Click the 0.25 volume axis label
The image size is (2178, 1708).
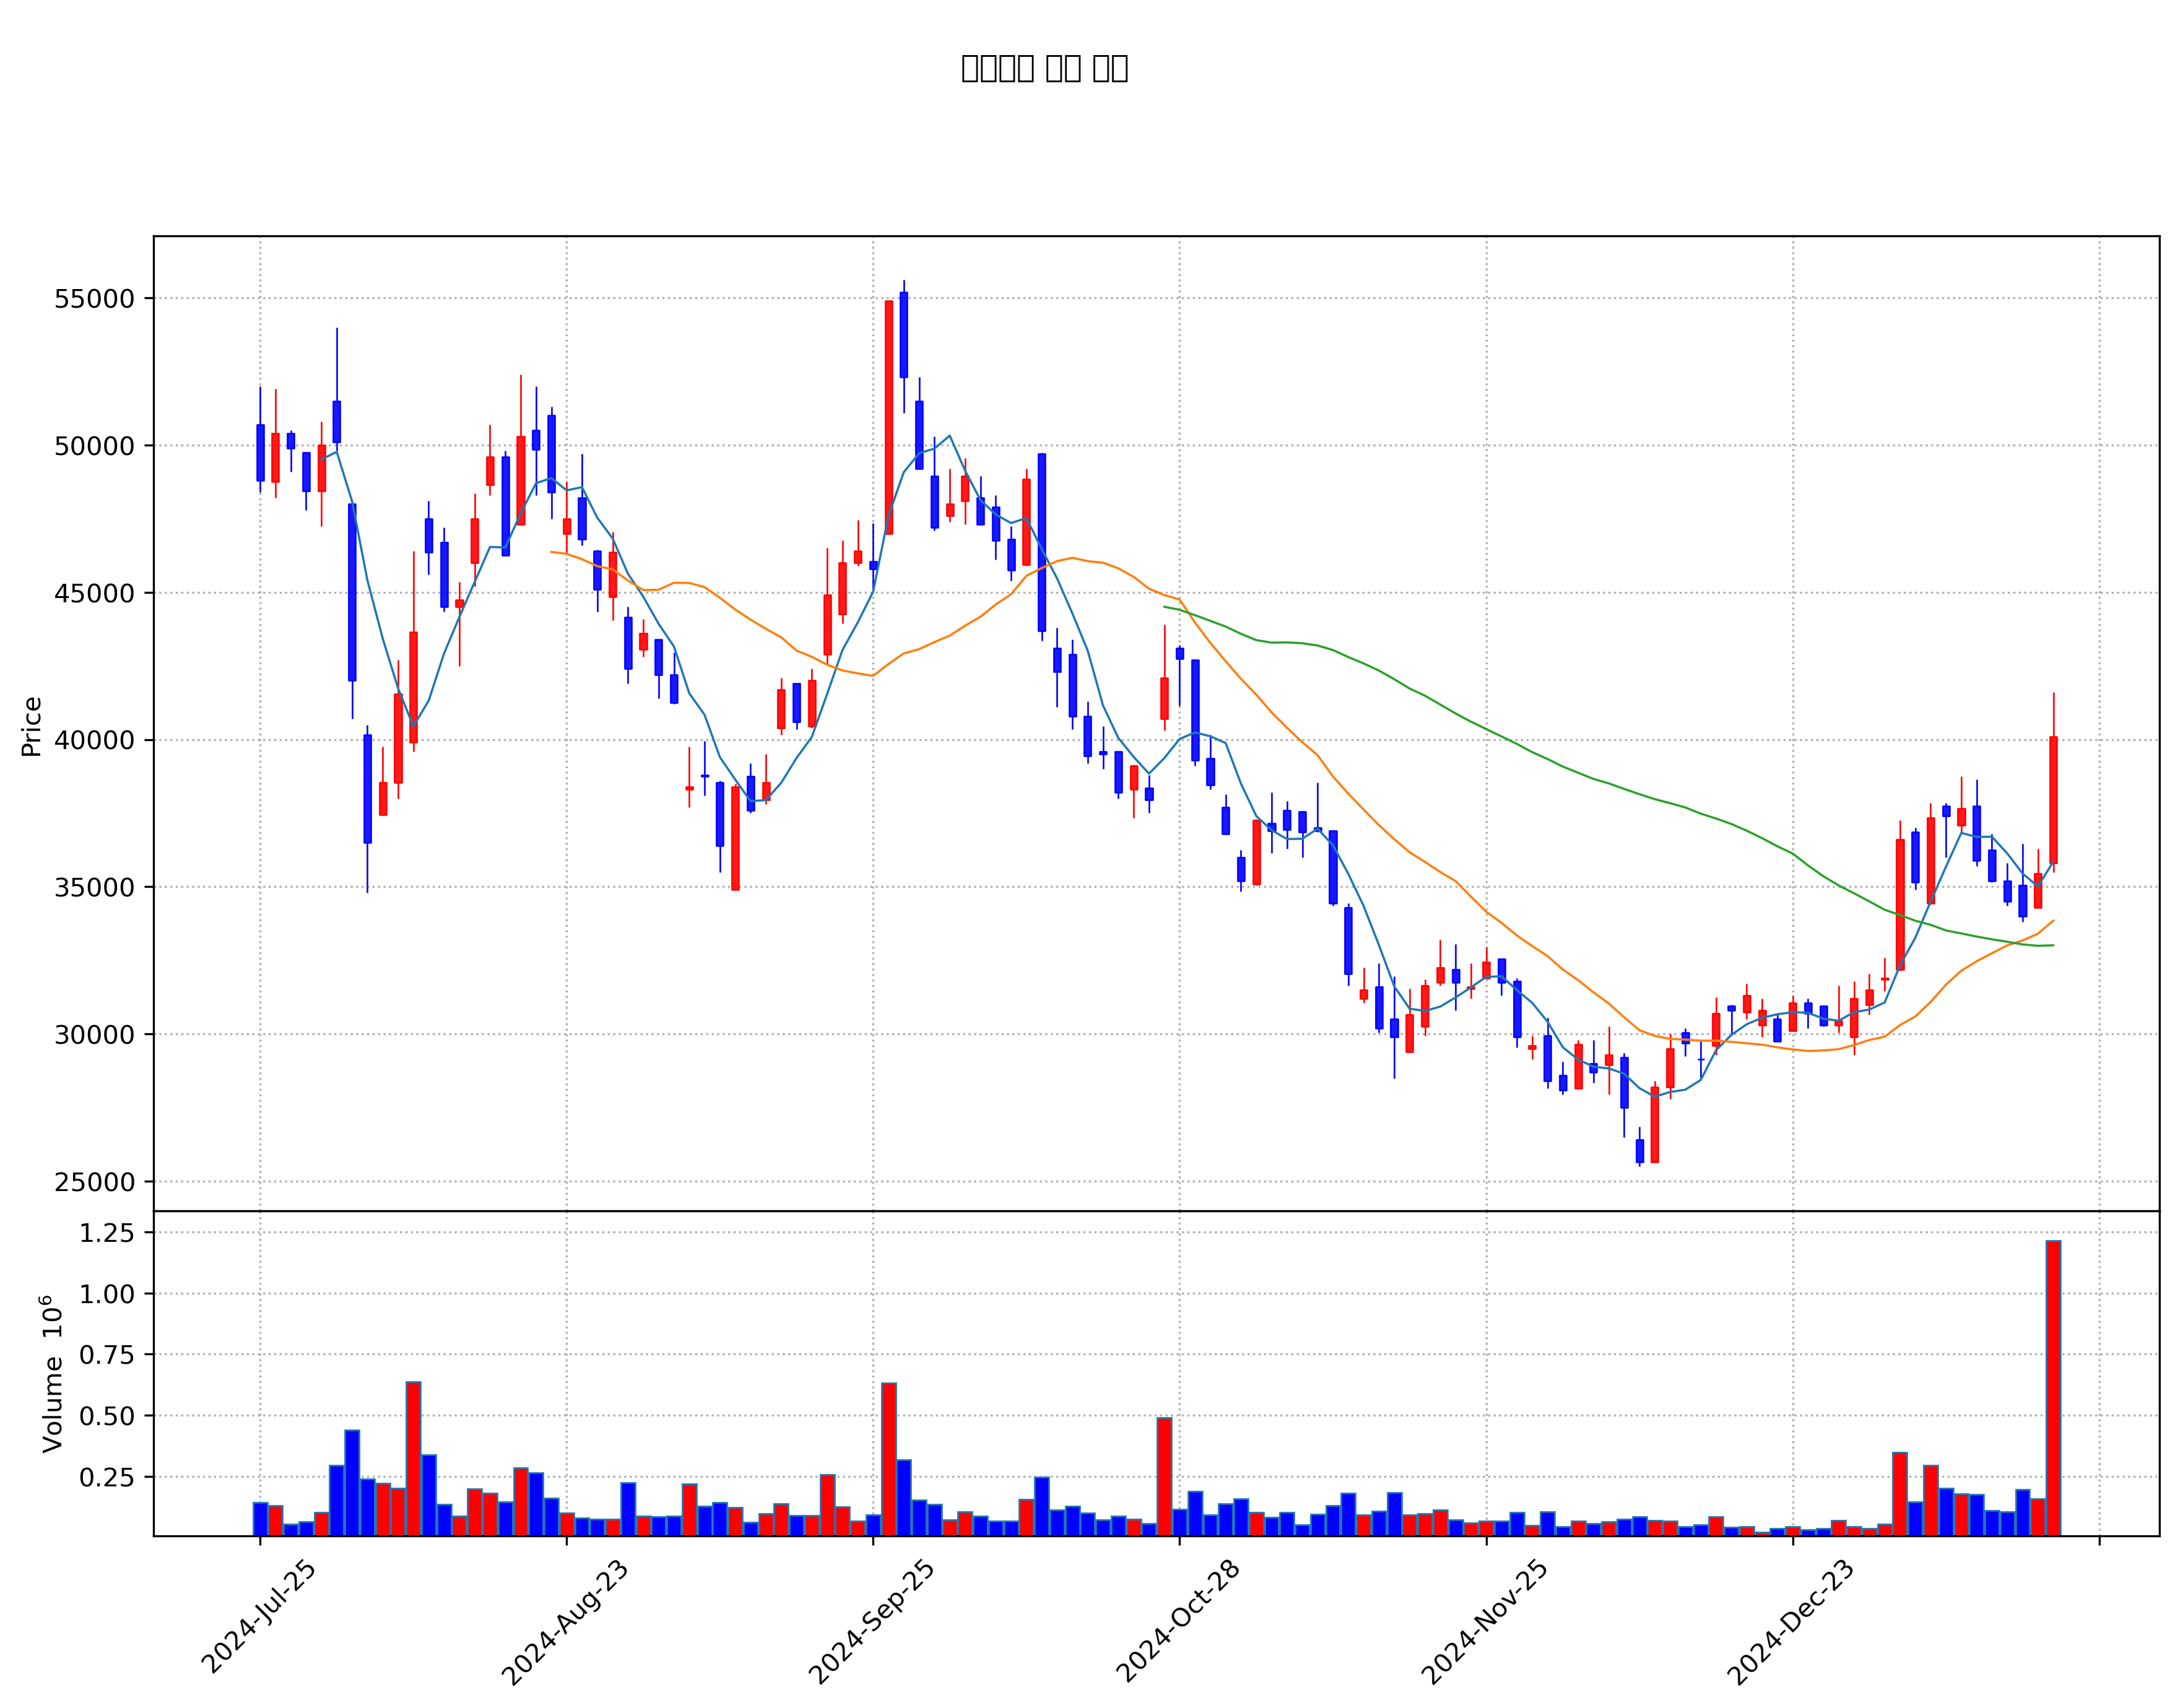click(107, 1478)
